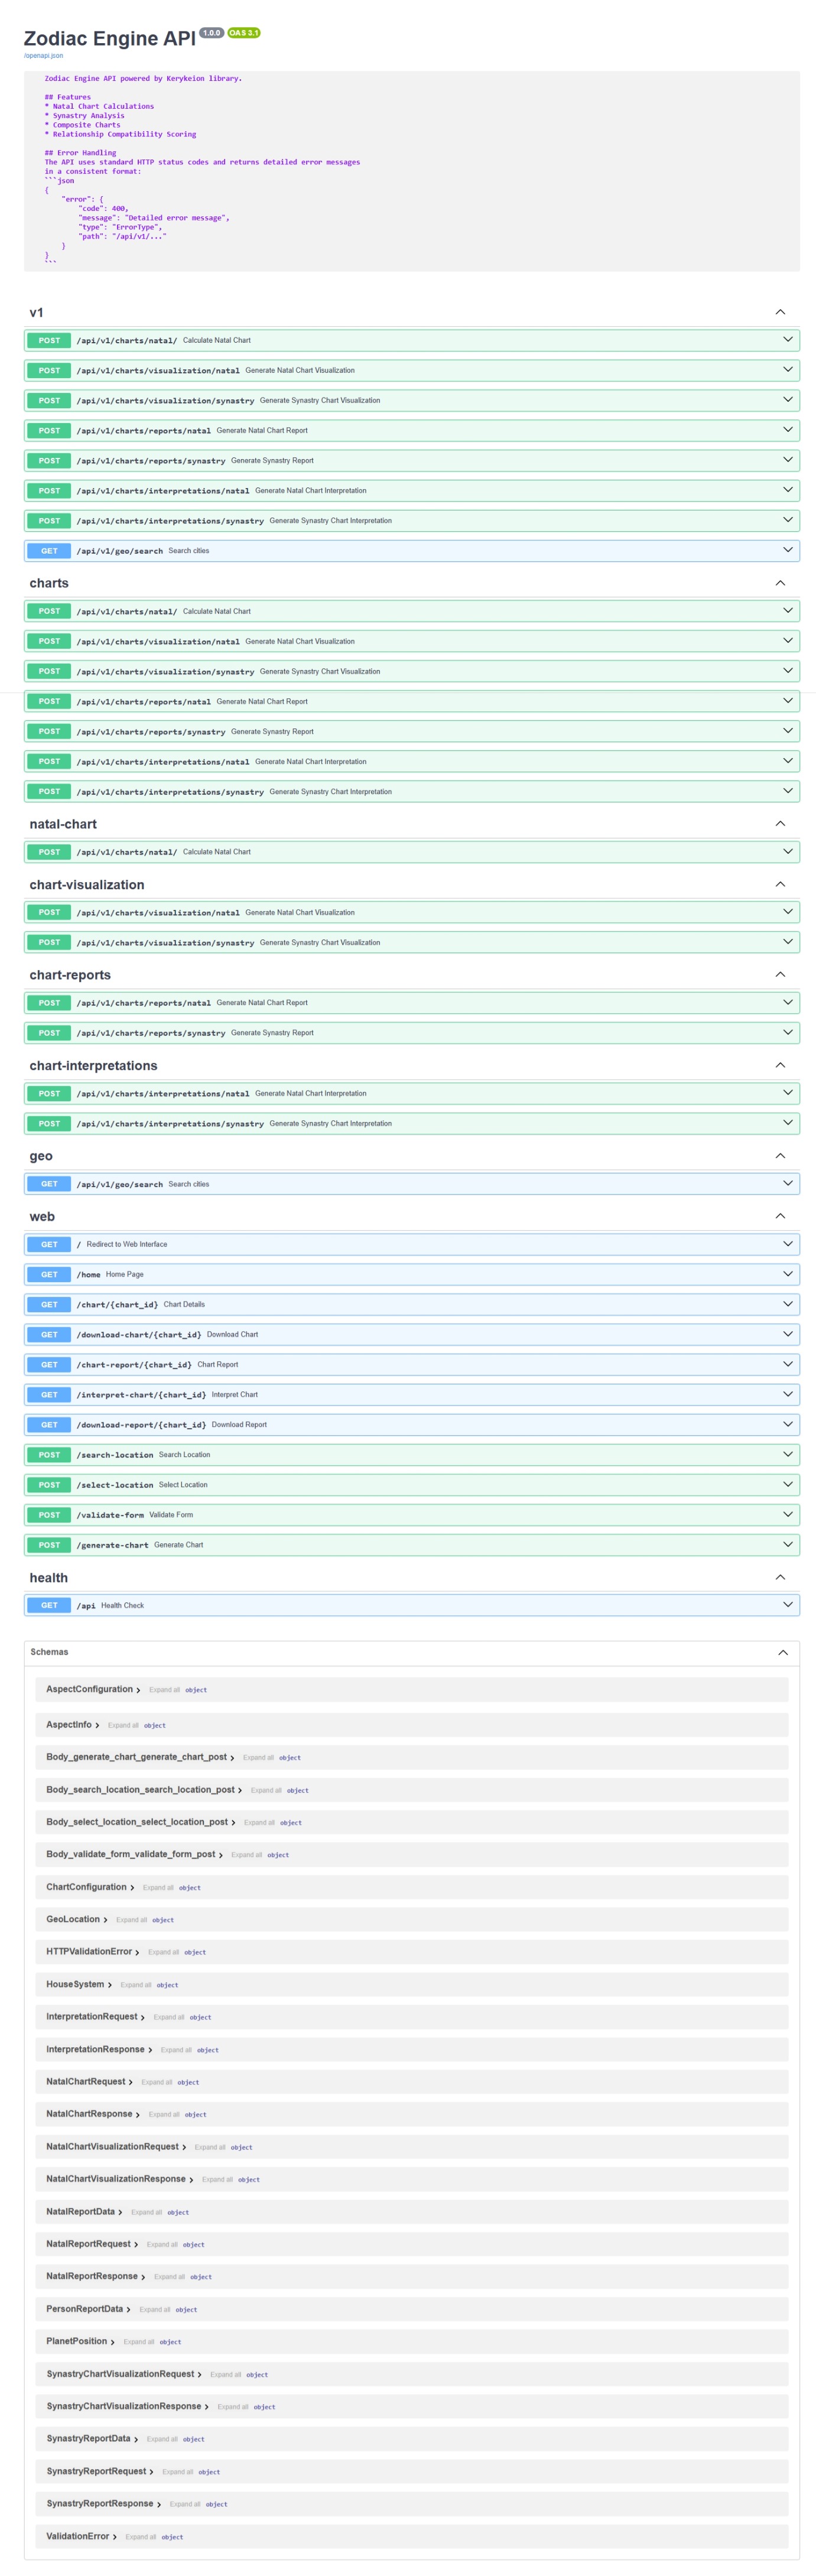Open Generate Natal Chart Interpretation under chart-interpretations
Image resolution: width=816 pixels, height=2576 pixels.
(412, 1093)
